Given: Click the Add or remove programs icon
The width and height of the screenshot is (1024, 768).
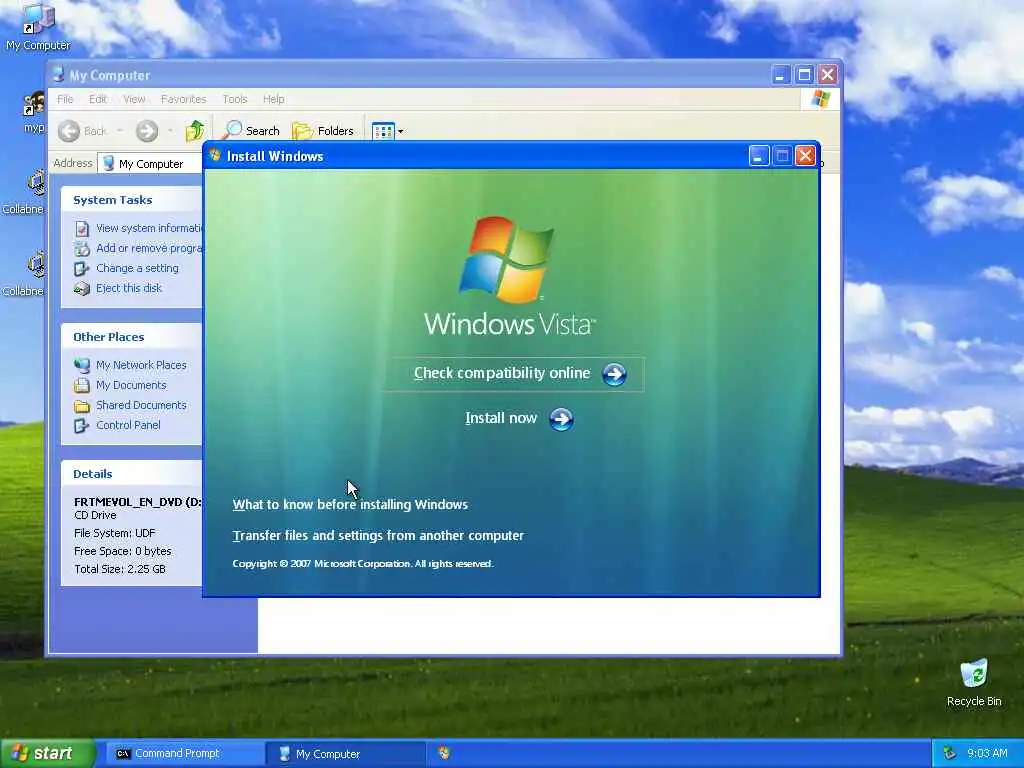Looking at the screenshot, I should coord(82,249).
